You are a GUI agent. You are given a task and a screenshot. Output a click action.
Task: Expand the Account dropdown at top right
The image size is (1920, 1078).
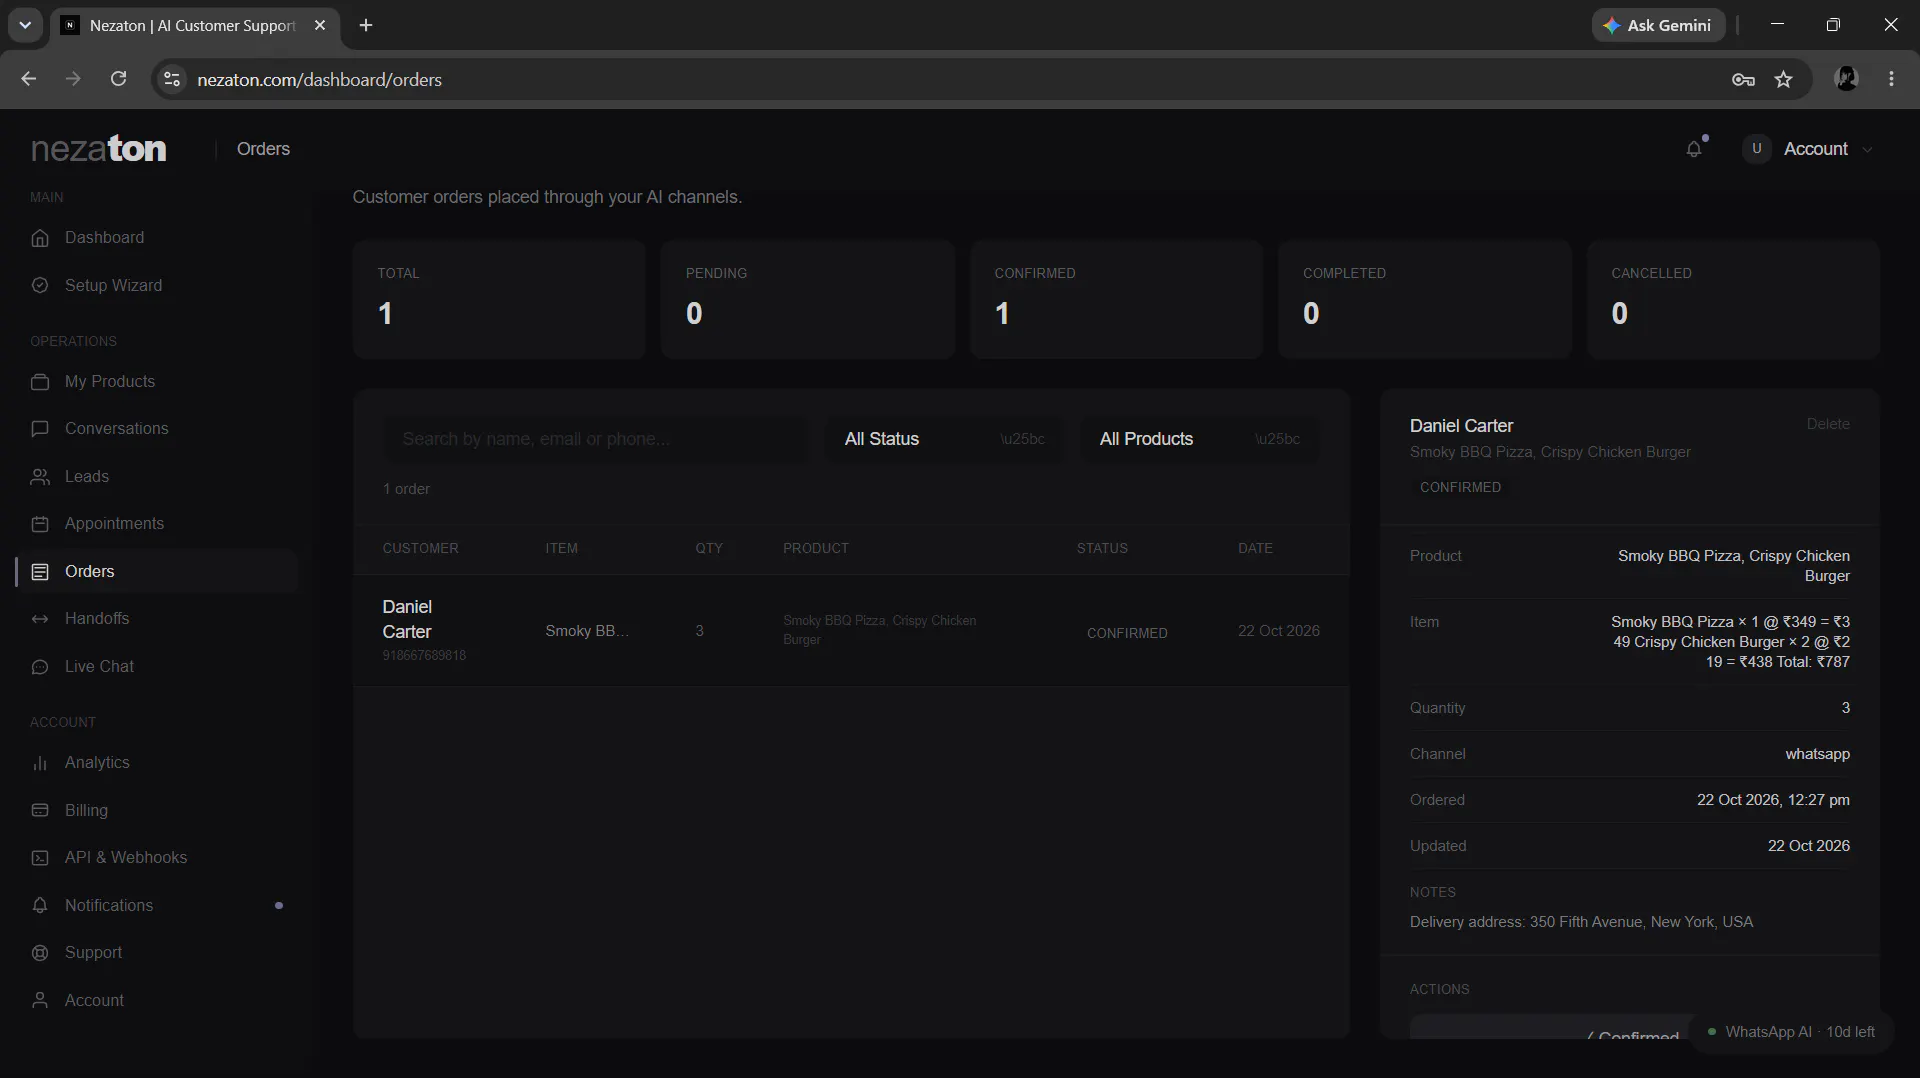(1809, 149)
